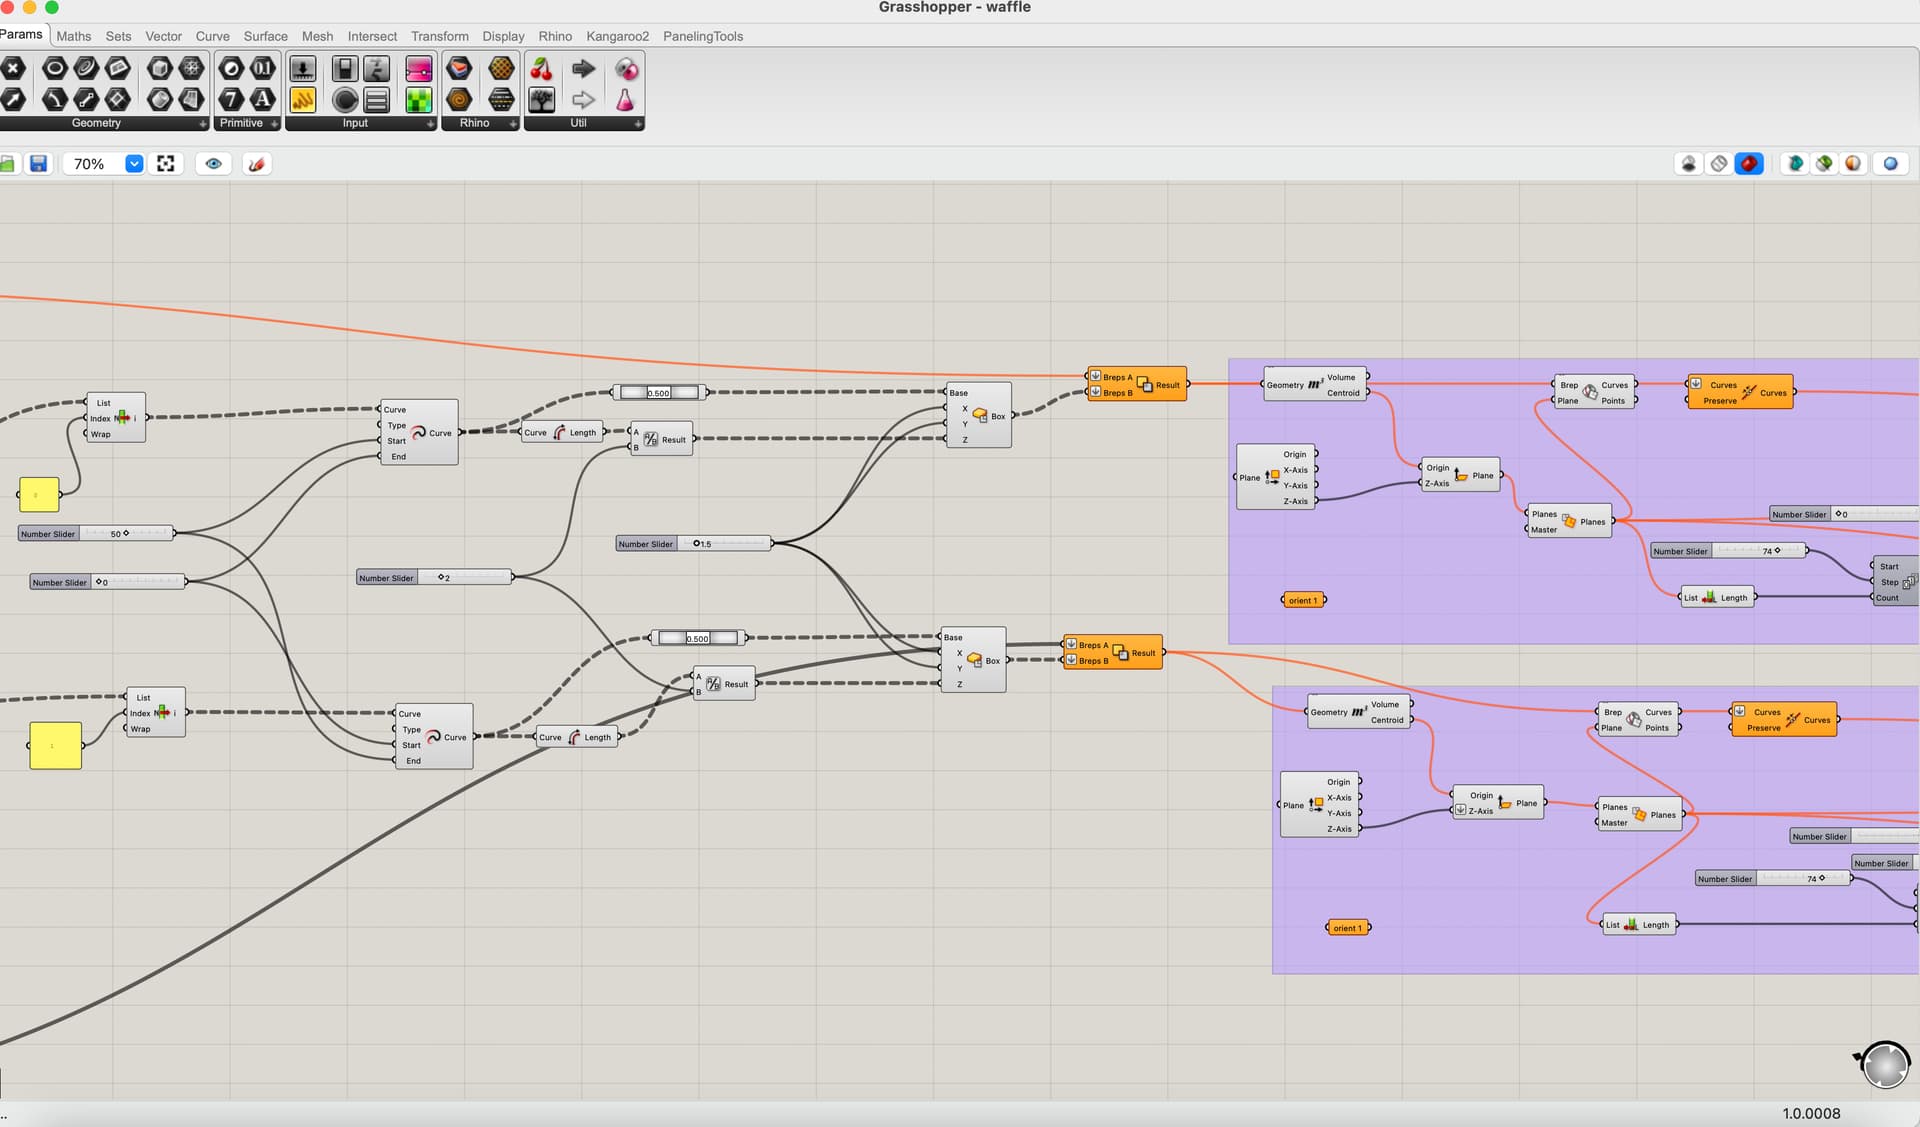Click the pink flask icon in Util
The width and height of the screenshot is (1920, 1127).
tap(625, 99)
